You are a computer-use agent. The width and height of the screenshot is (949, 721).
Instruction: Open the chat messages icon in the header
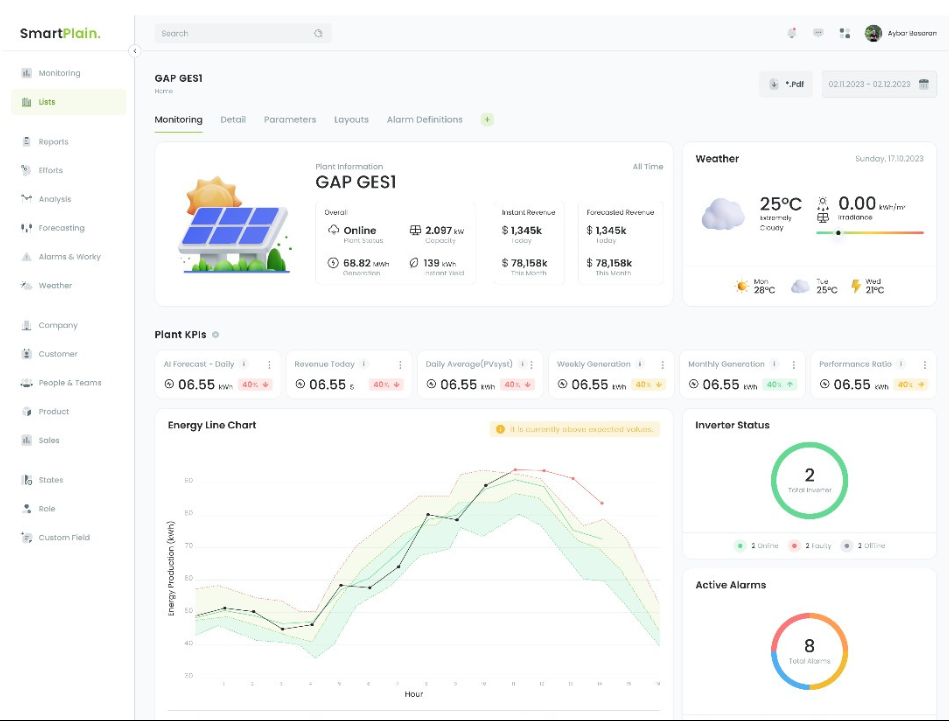click(818, 33)
